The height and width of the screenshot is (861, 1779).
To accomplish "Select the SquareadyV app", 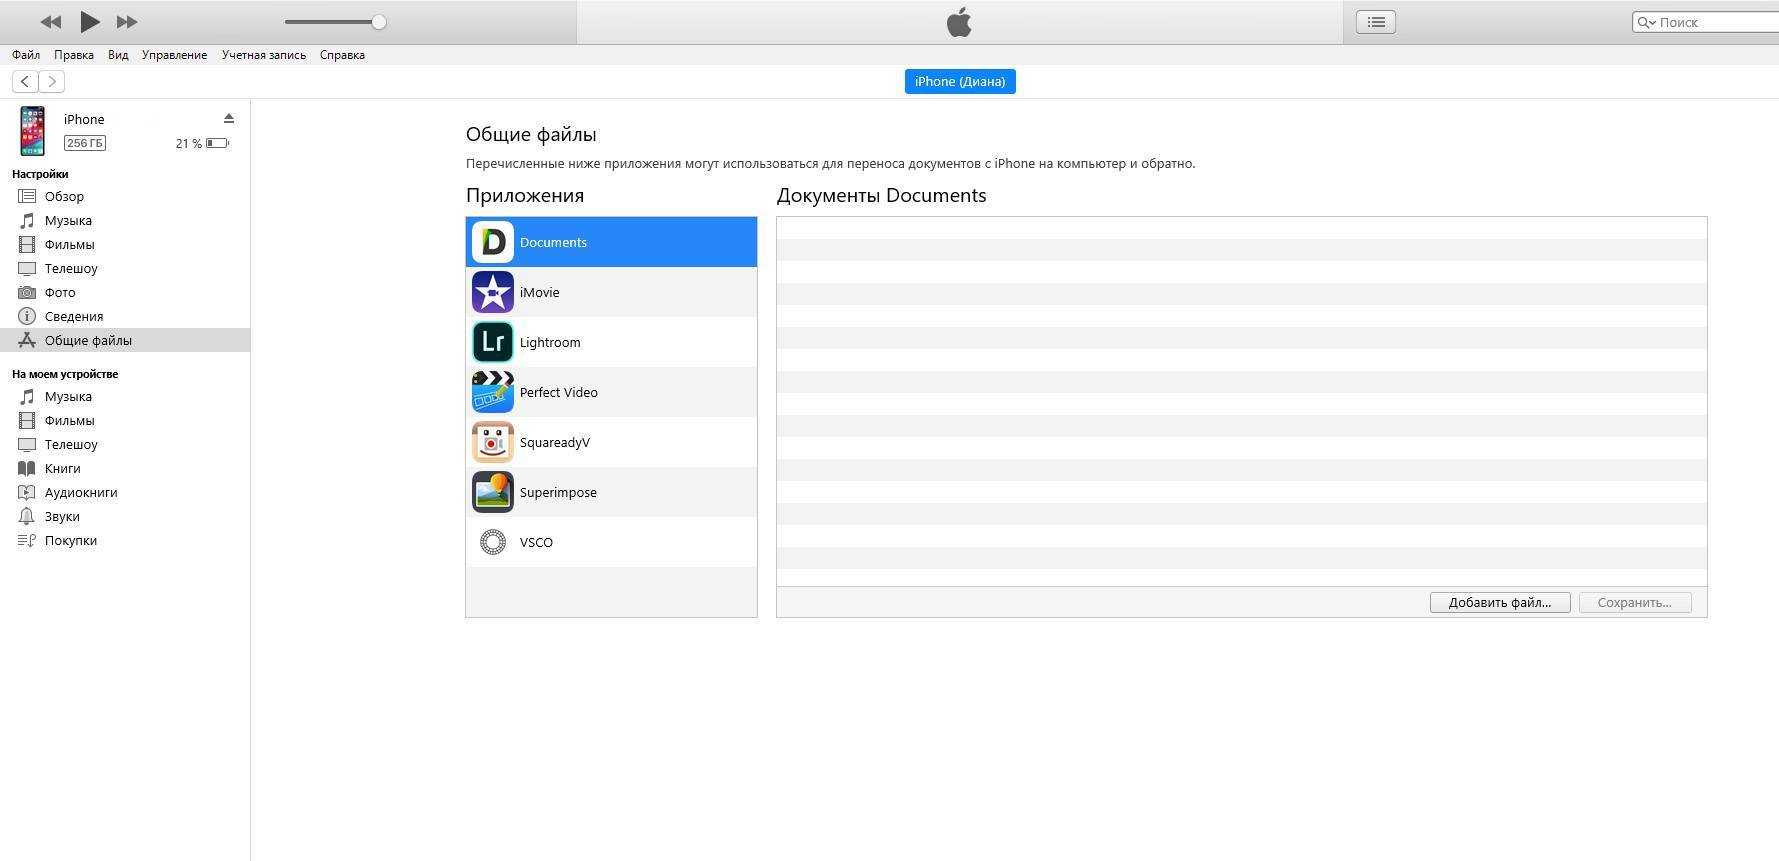I will coord(554,442).
